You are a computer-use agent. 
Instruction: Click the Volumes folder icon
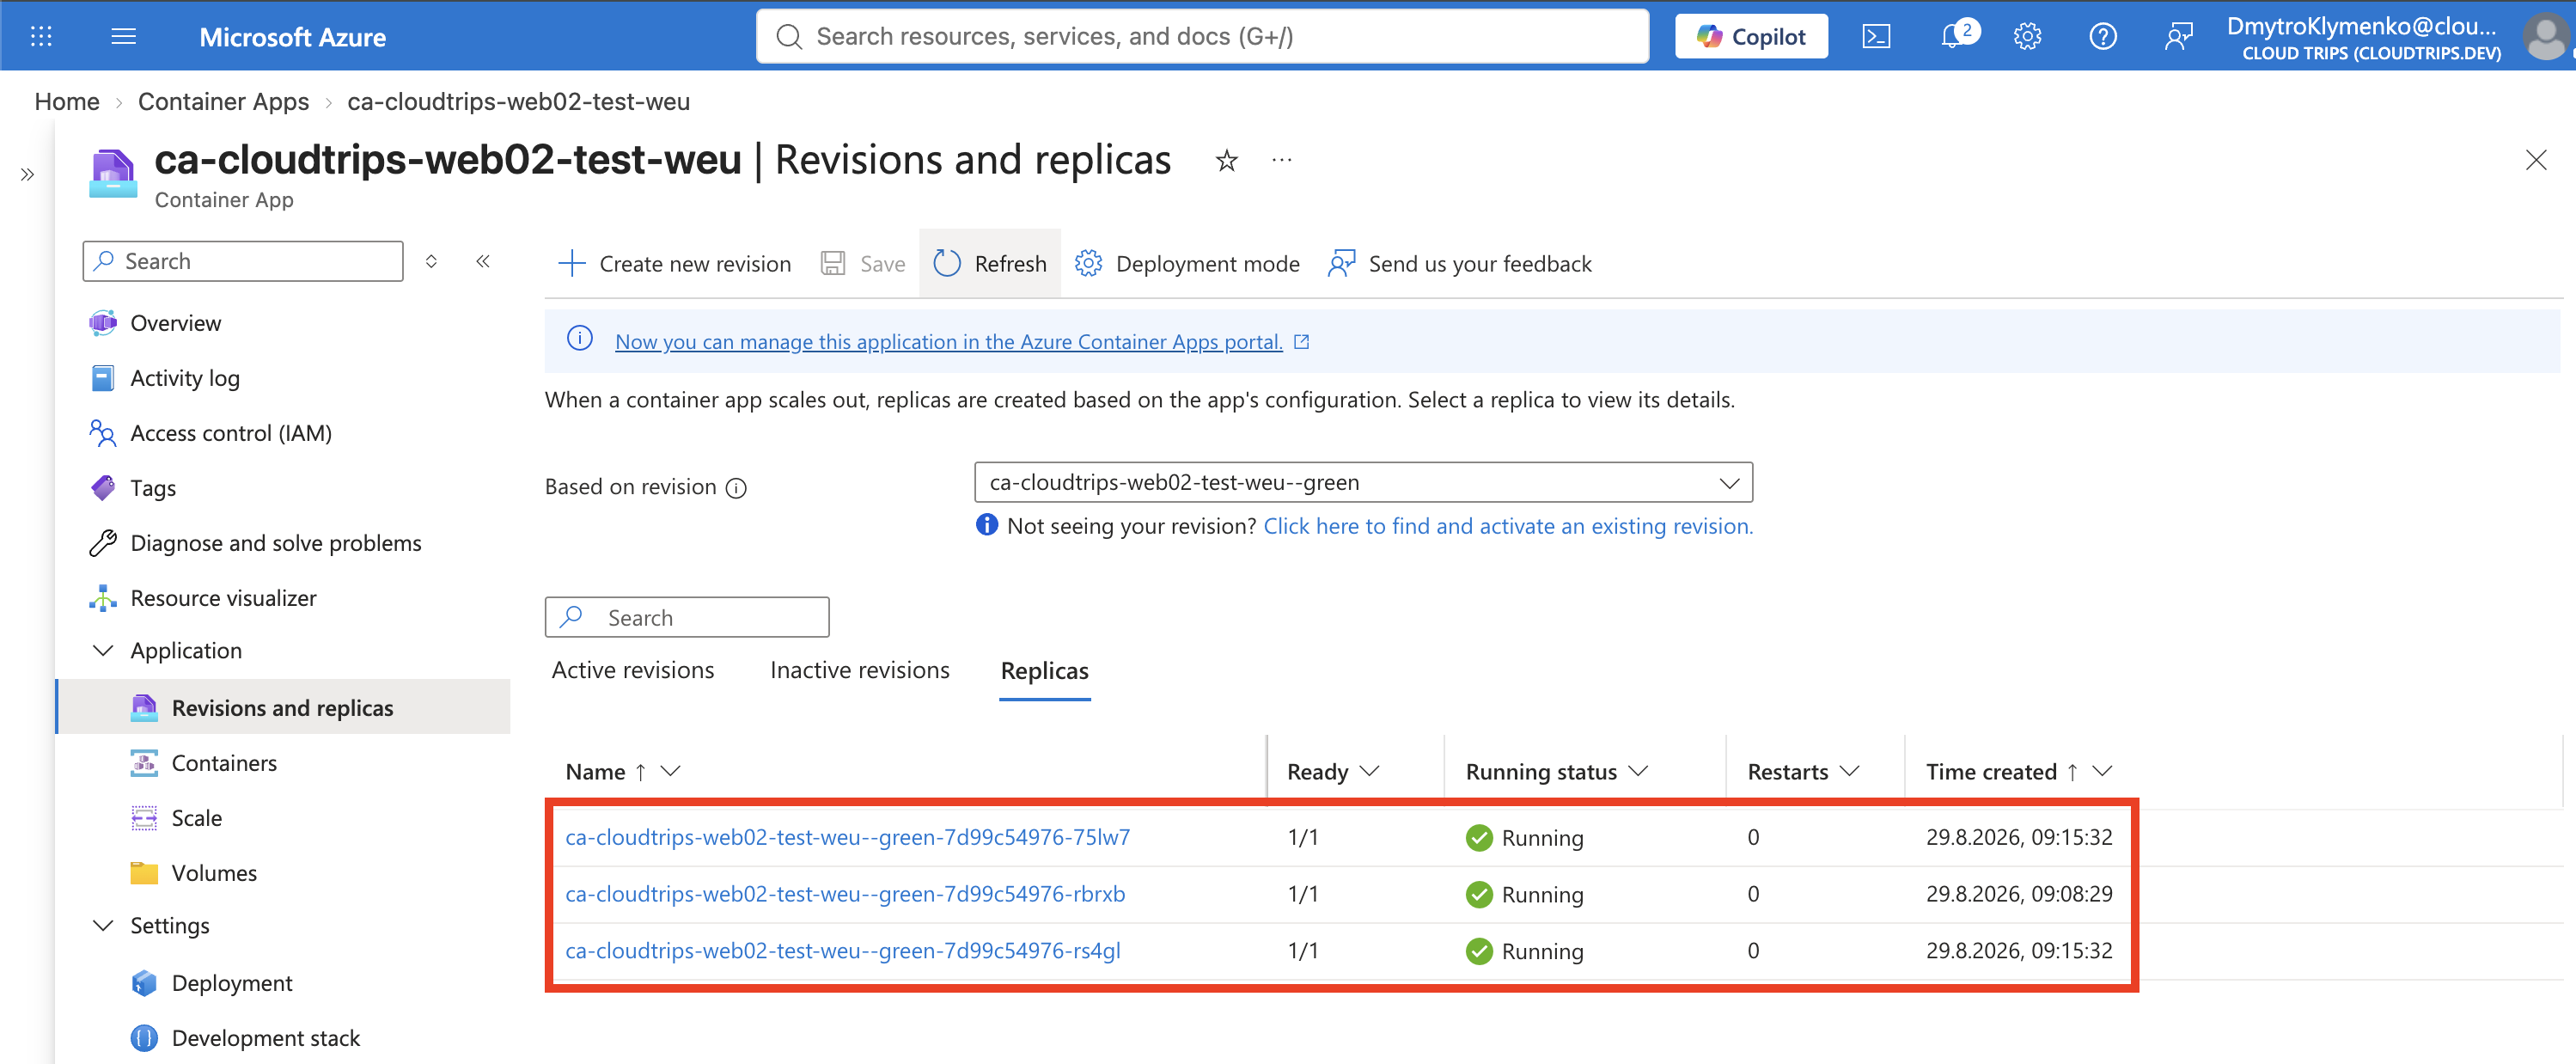click(x=144, y=873)
